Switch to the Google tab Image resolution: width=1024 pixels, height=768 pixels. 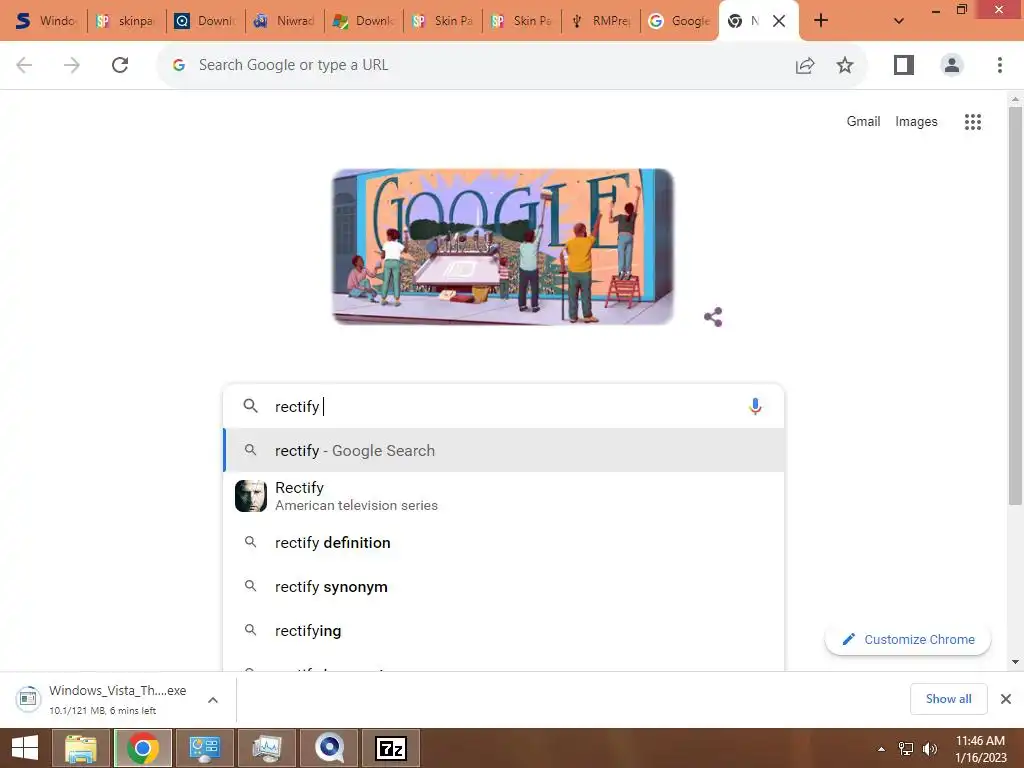point(679,21)
